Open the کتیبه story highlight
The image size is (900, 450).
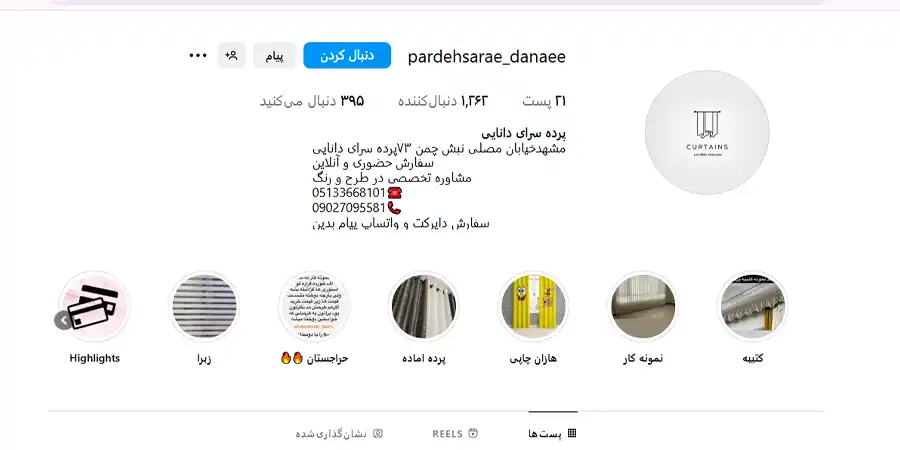point(752,306)
